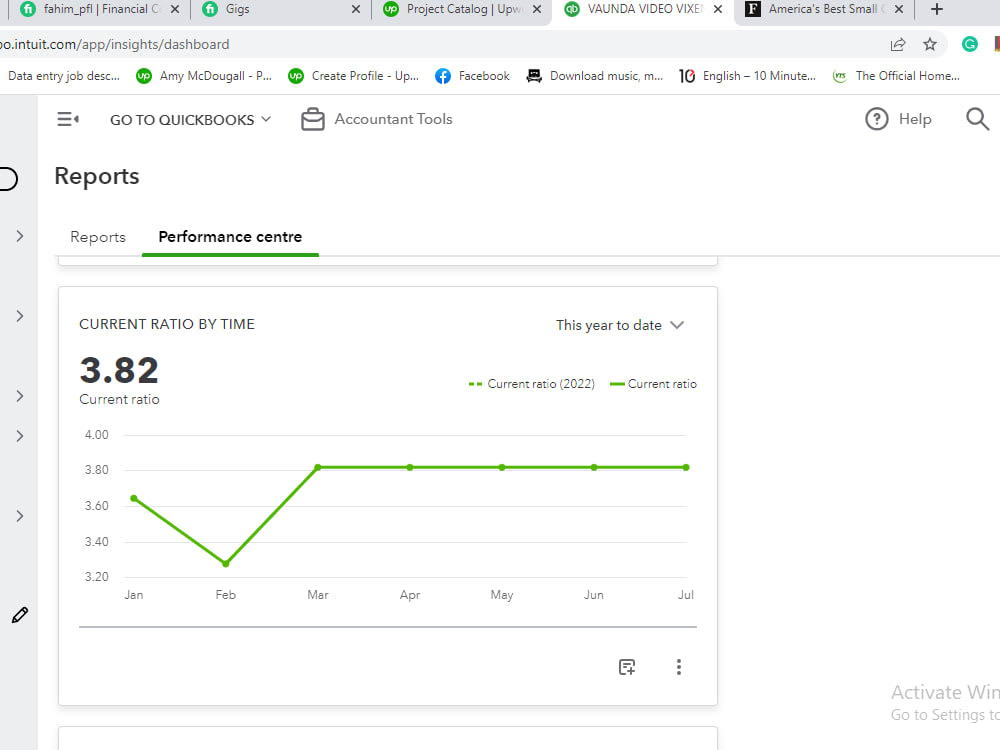This screenshot has width=1000, height=750.
Task: Click the pencil edit icon in sidebar
Action: (x=20, y=615)
